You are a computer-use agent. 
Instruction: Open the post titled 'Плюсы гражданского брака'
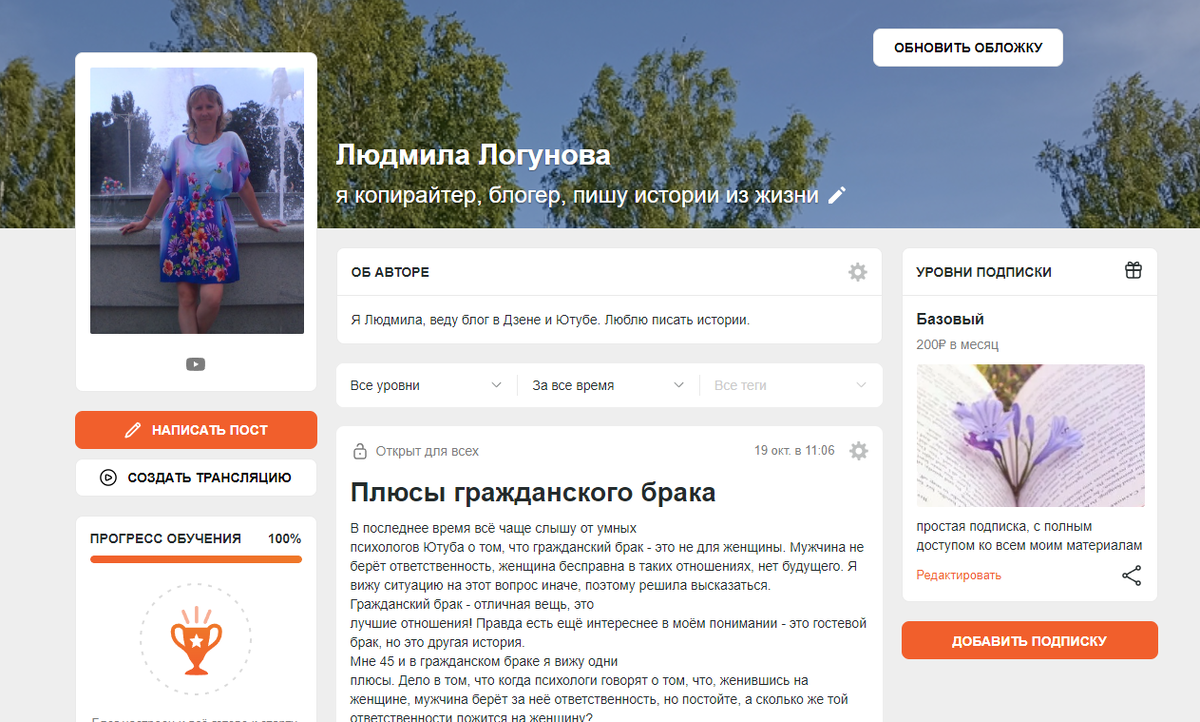point(533,492)
